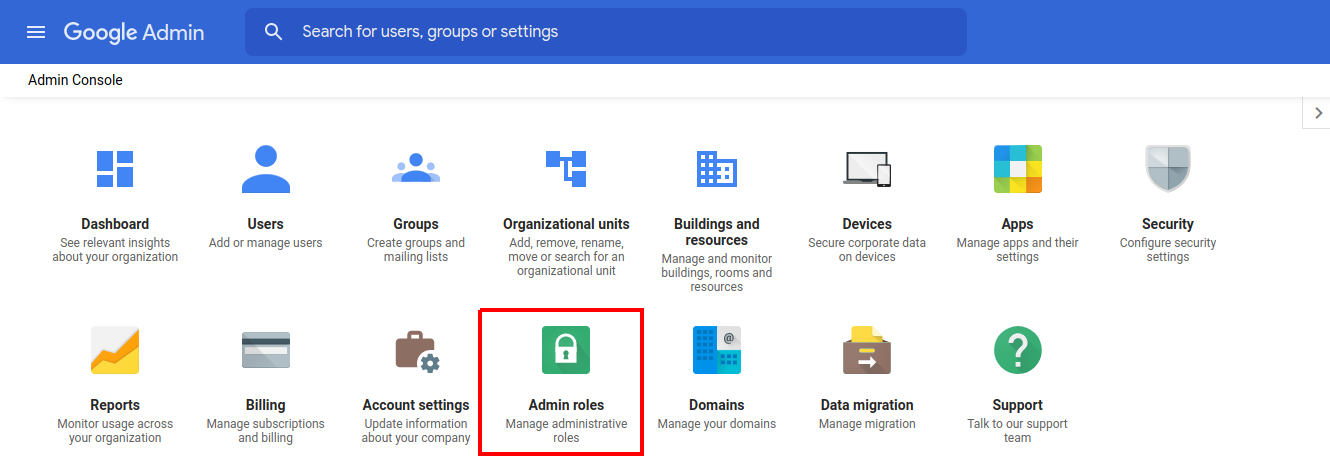Image resolution: width=1330 pixels, height=461 pixels.
Task: Open the Devices laptop icon
Action: [867, 169]
